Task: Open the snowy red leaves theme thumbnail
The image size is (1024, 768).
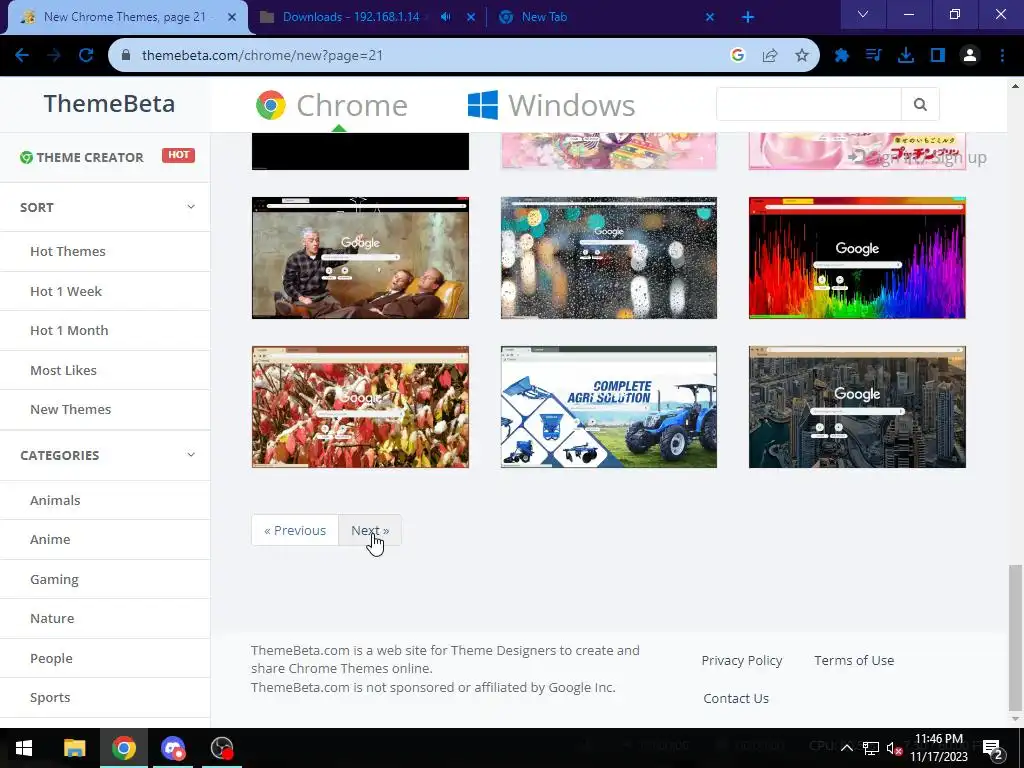Action: pyautogui.click(x=360, y=407)
